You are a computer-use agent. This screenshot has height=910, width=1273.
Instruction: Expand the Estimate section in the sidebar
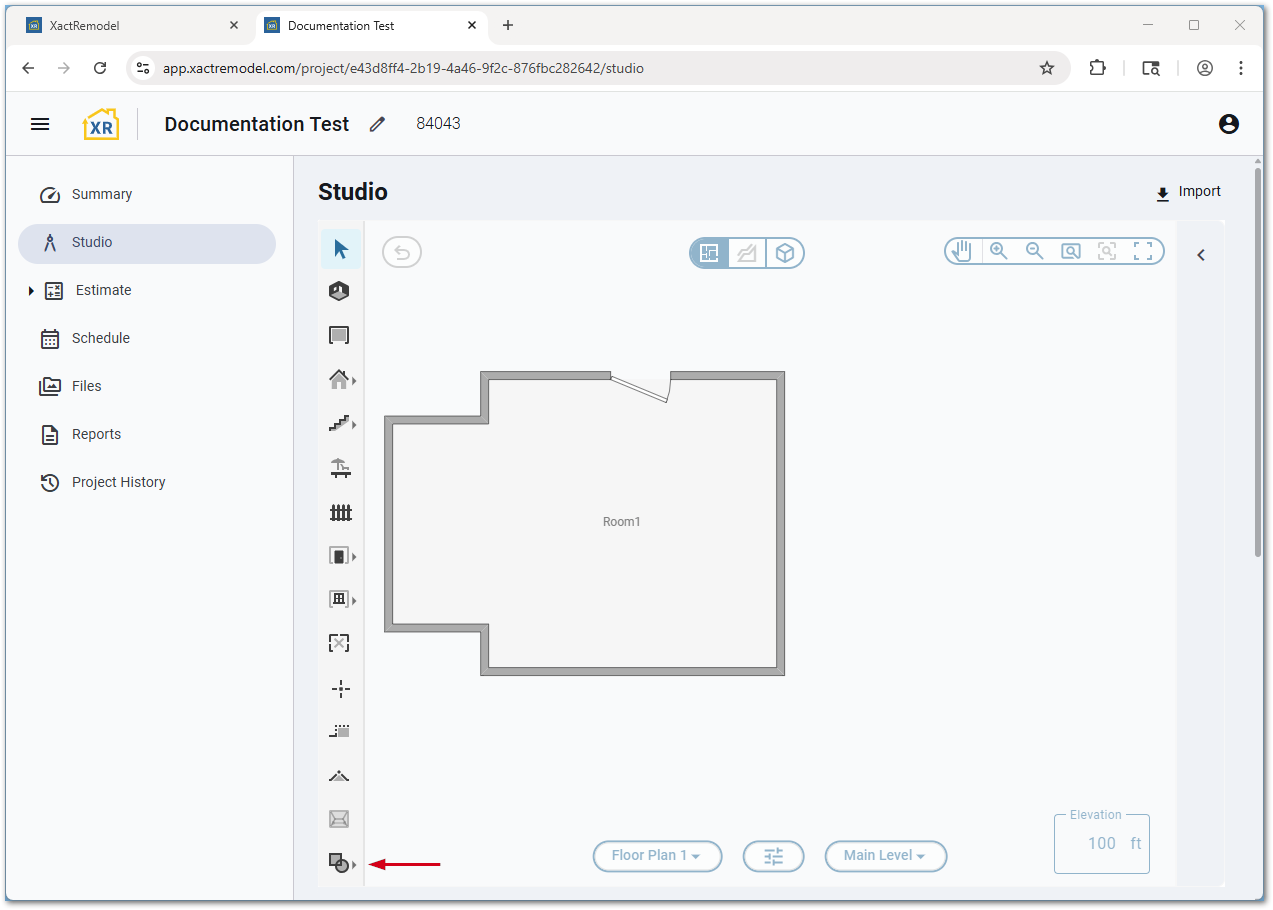(x=31, y=291)
